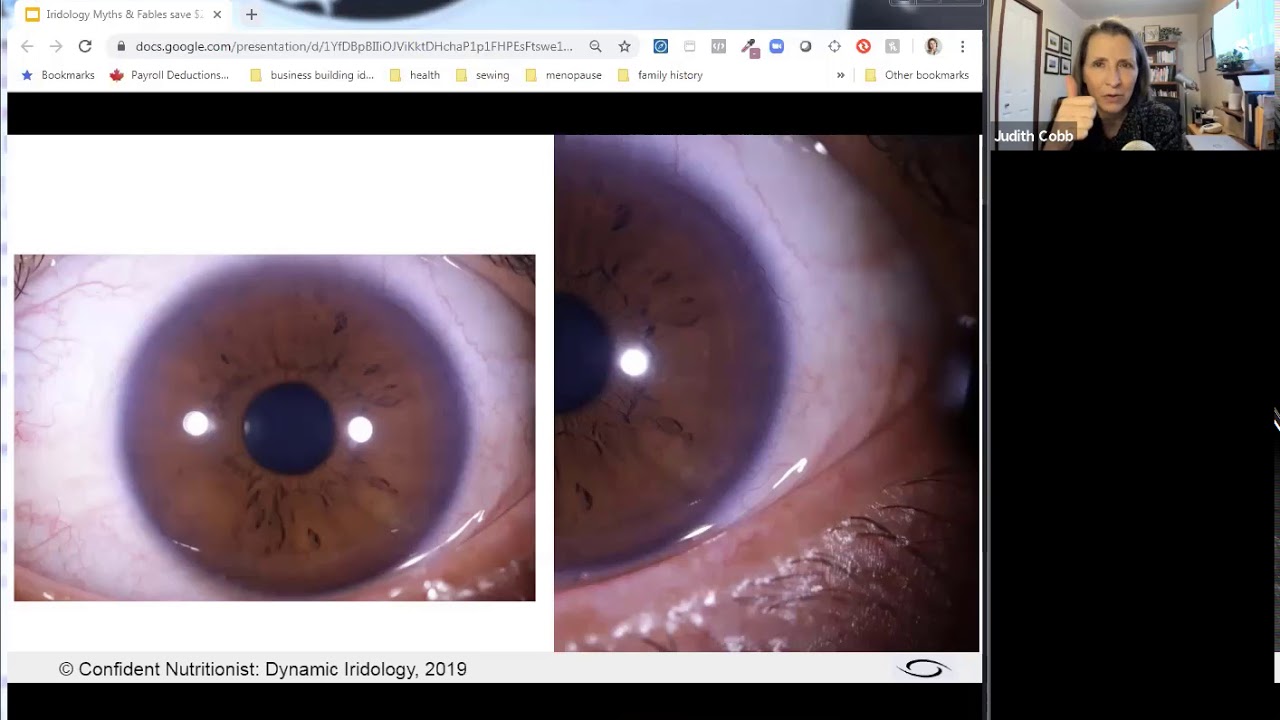This screenshot has height=720, width=1280.
Task: Click the crosshair target extension icon
Action: [x=834, y=46]
